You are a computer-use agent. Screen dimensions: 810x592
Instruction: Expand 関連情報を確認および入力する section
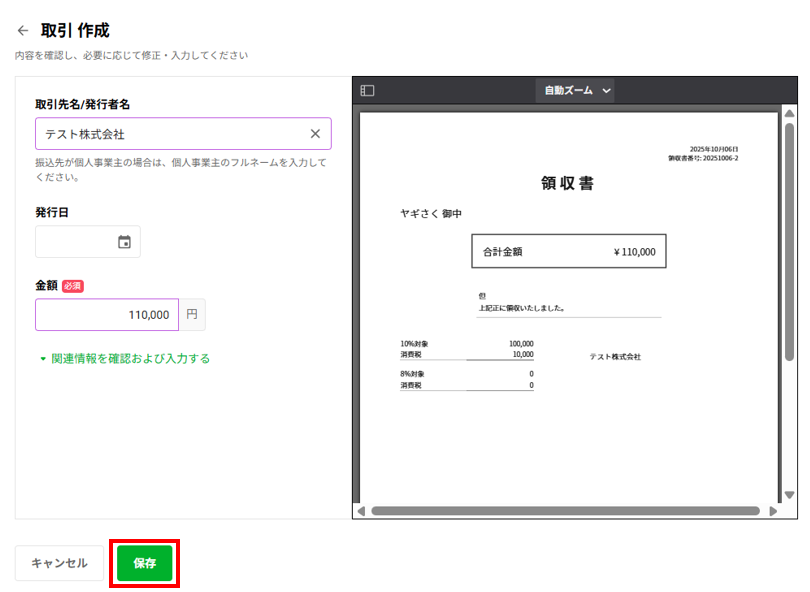click(125, 359)
